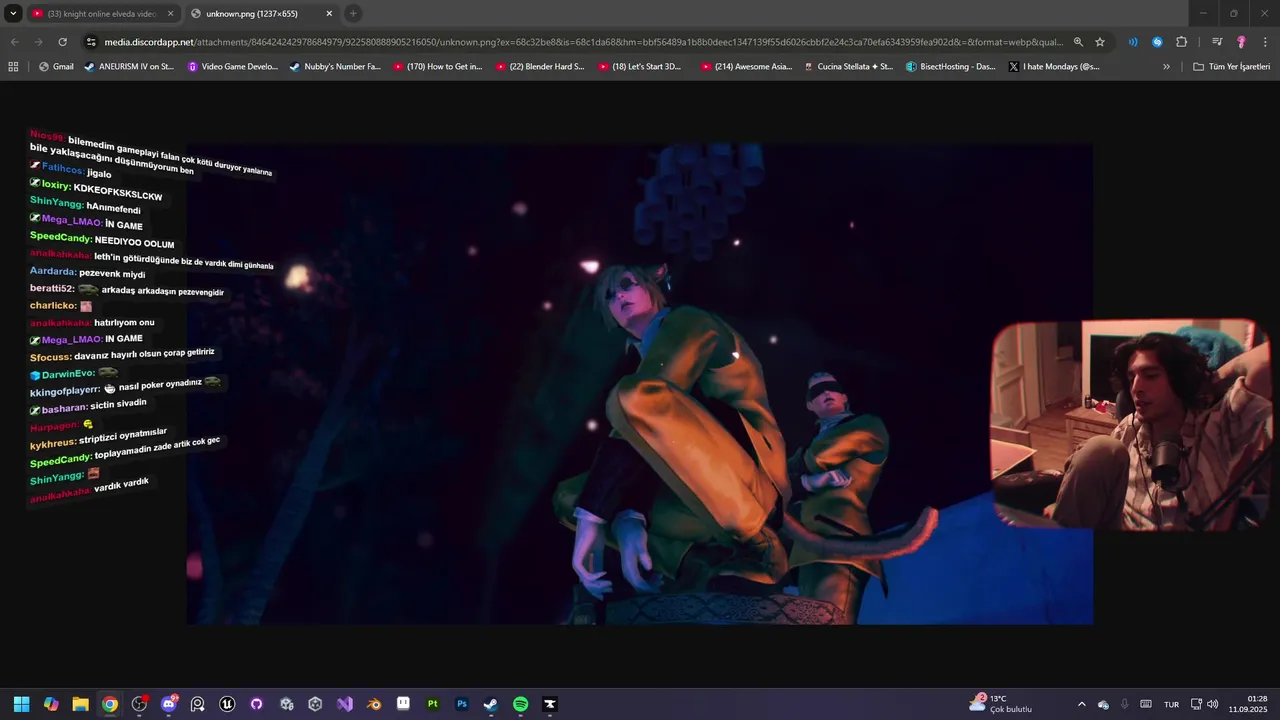Open the TUR keyboard language switcher

(1171, 704)
